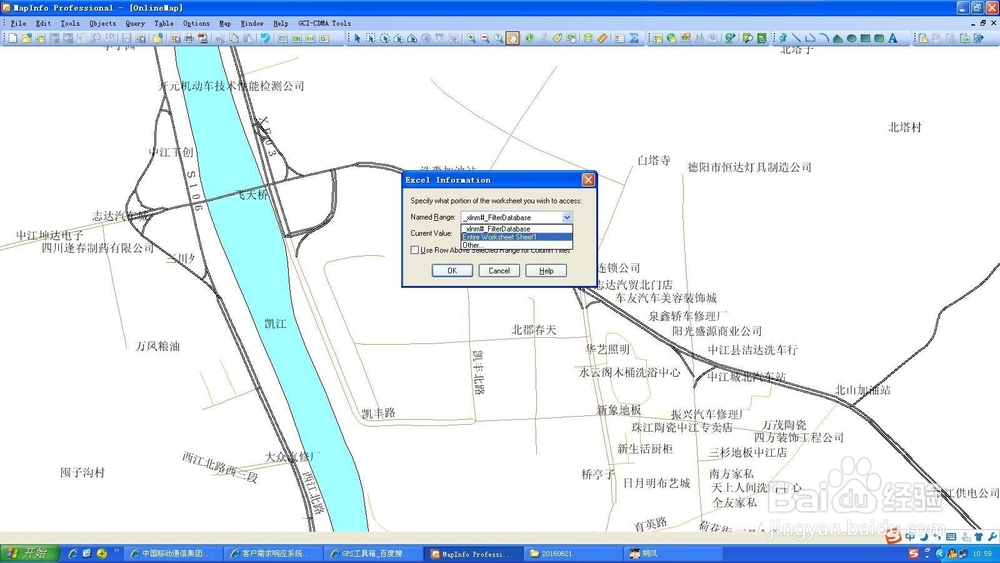Viewport: 1000px width, 563px height.
Task: Check Use Row Above Selected Range checkbox
Action: coord(415,250)
